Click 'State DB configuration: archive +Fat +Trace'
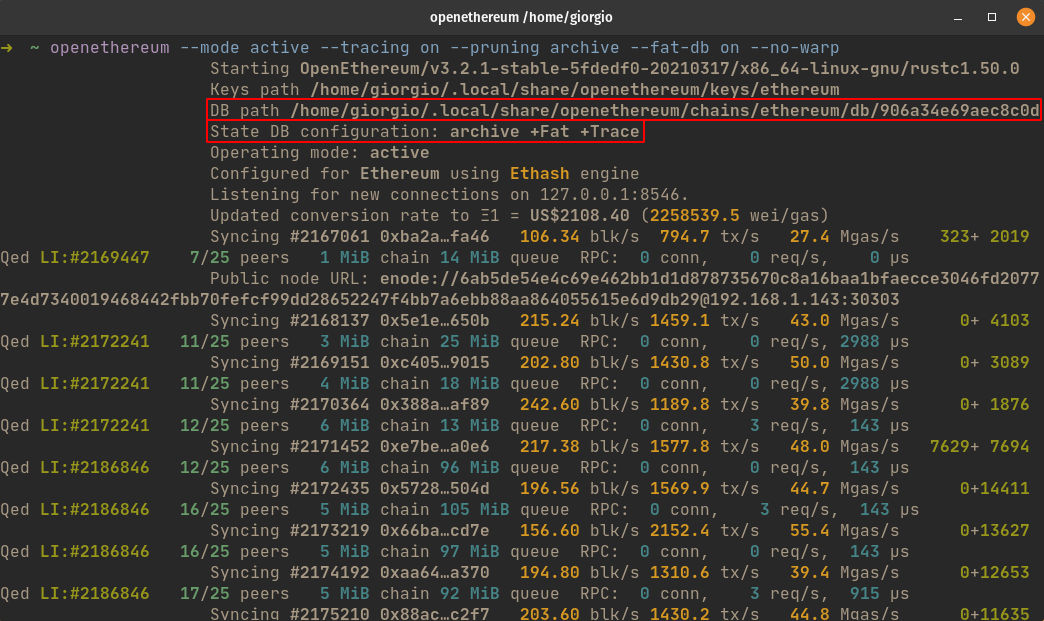The width and height of the screenshot is (1044, 621). pyautogui.click(x=425, y=132)
